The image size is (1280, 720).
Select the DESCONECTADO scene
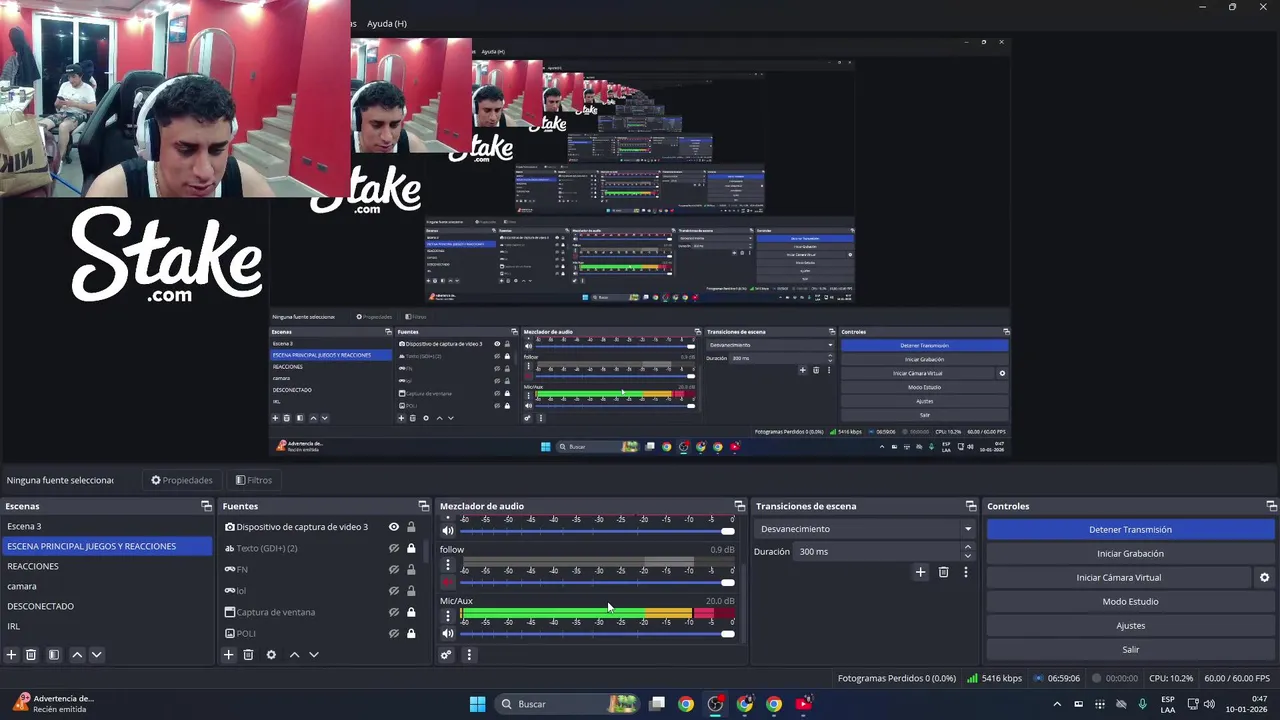(x=106, y=606)
